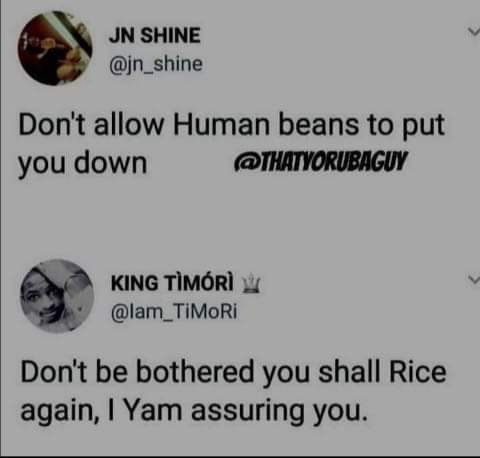Screen dimensions: 480x458
Task: Expand the options chevron on JN SHINE's tweet
Action: 473,32
